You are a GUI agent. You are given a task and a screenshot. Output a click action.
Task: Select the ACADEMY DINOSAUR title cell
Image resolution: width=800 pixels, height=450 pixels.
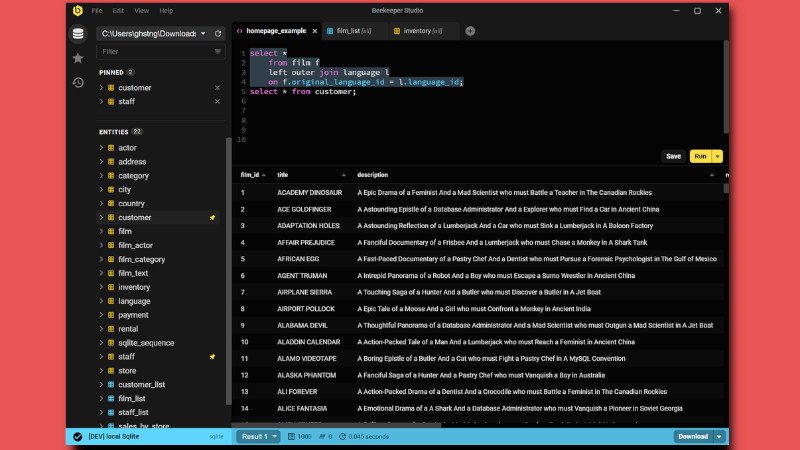[x=310, y=193]
